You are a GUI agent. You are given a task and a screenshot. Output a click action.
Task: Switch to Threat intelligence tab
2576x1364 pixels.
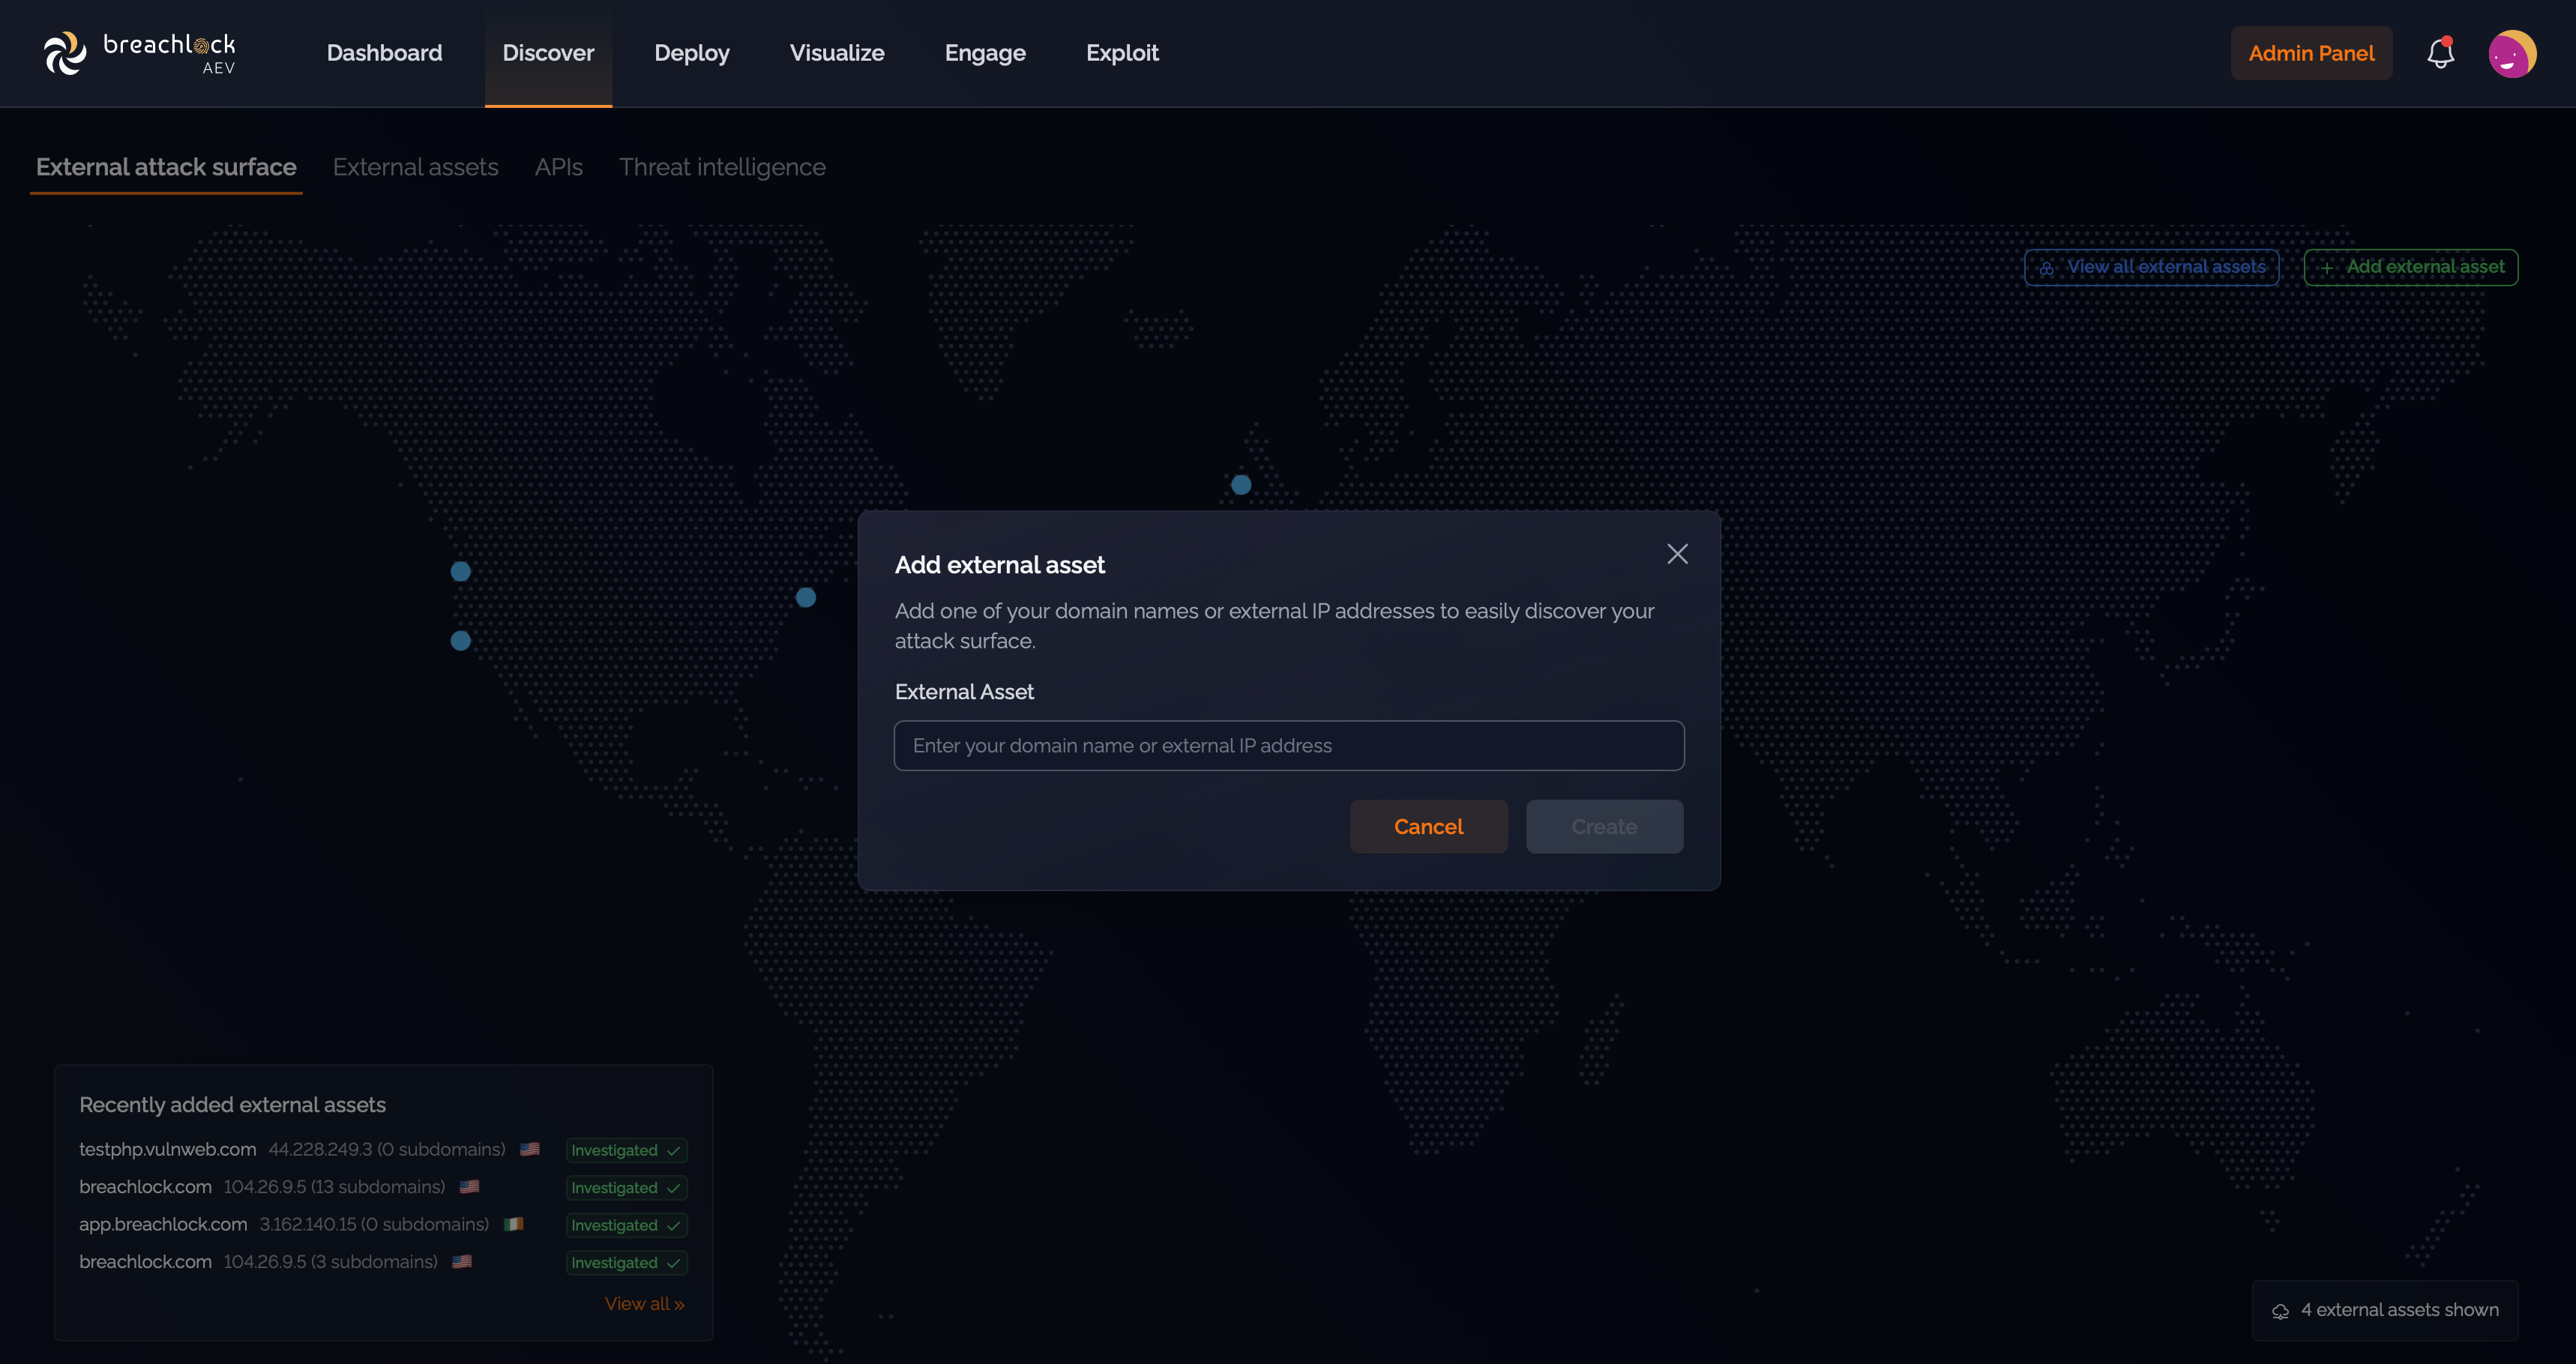click(722, 167)
